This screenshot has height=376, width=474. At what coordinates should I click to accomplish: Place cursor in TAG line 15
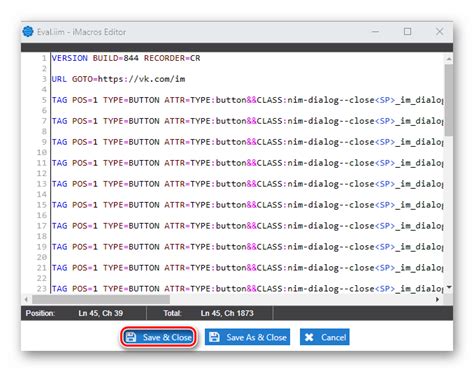(247, 205)
